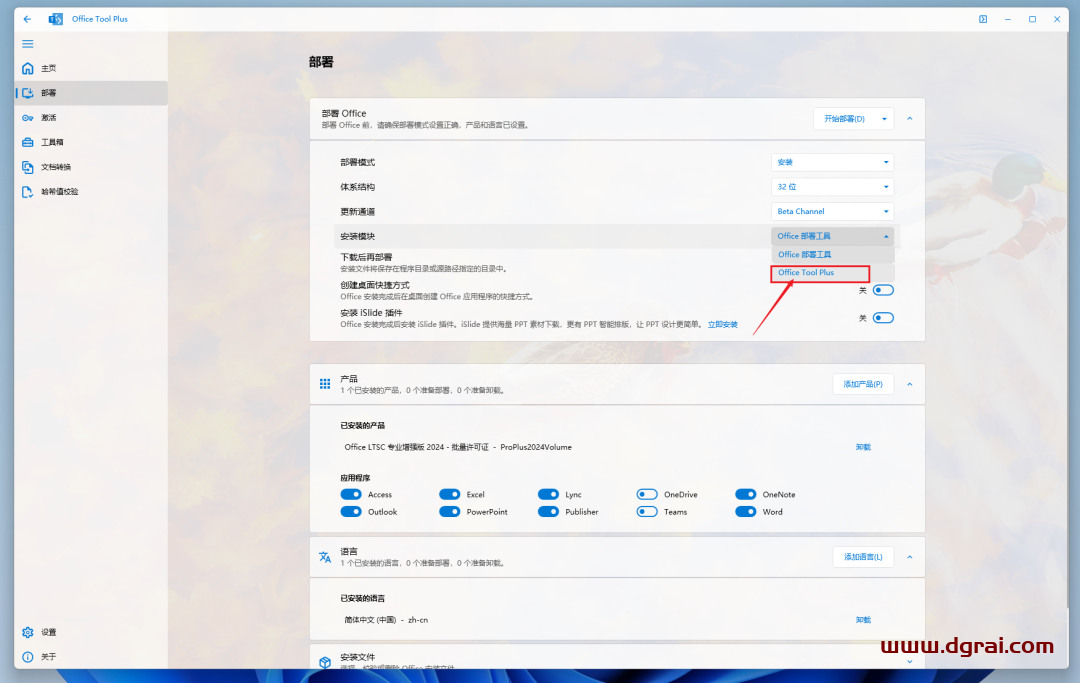Click the key icon for activation
This screenshot has height=683, width=1080.
pyautogui.click(x=28, y=118)
